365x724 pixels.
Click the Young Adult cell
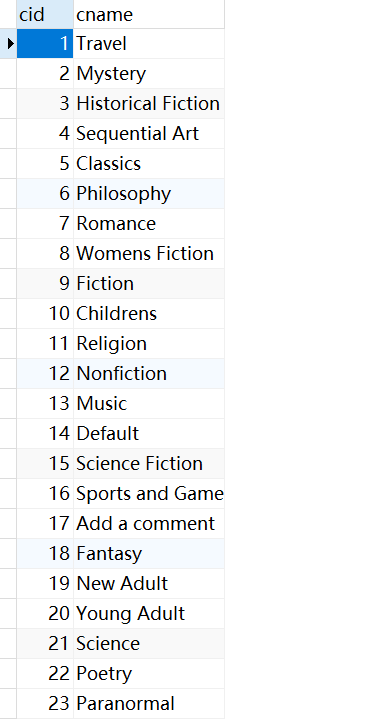click(149, 614)
